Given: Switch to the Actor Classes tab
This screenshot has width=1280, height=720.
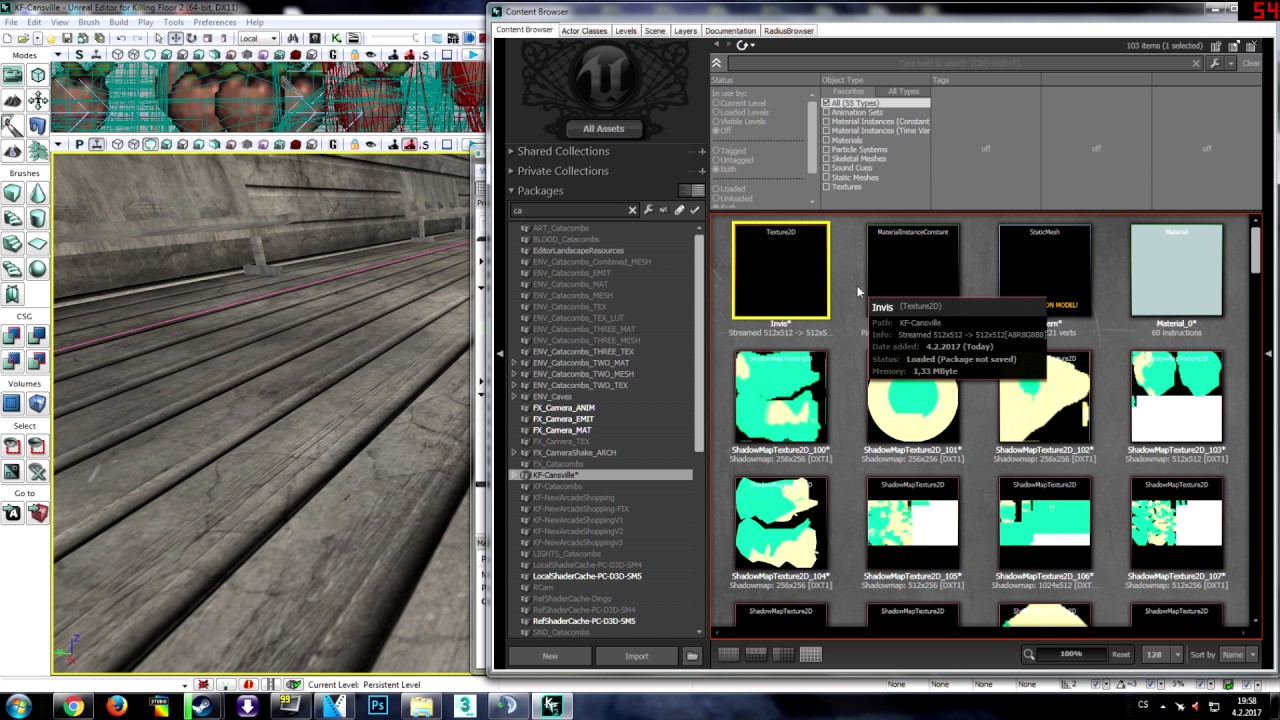Looking at the screenshot, I should (584, 31).
